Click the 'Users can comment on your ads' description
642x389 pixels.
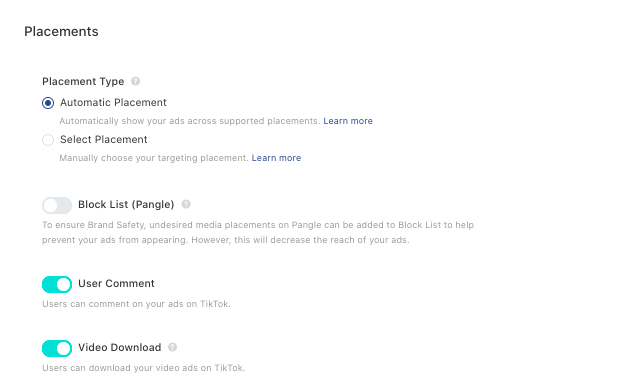point(136,304)
